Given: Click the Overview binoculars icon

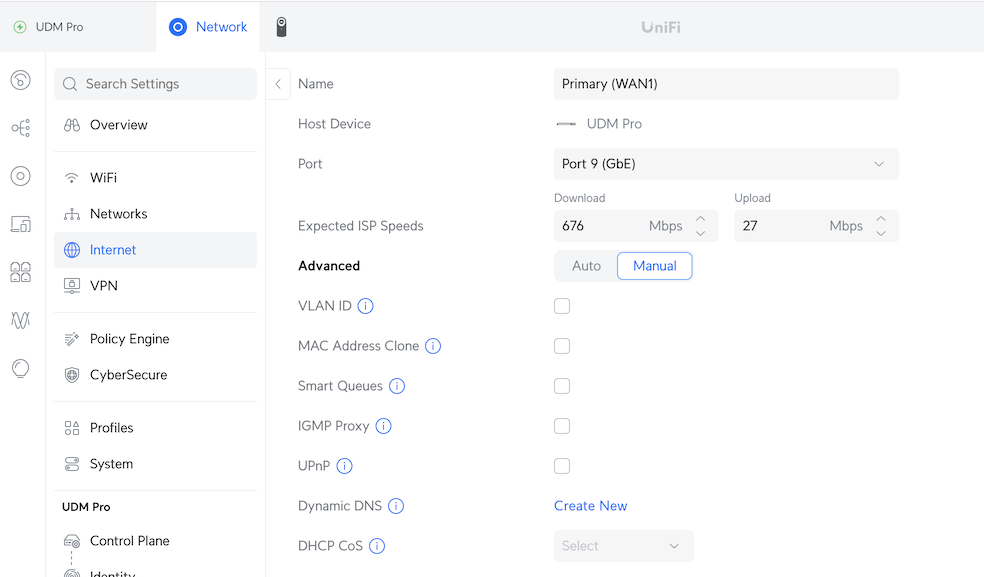Looking at the screenshot, I should (72, 125).
